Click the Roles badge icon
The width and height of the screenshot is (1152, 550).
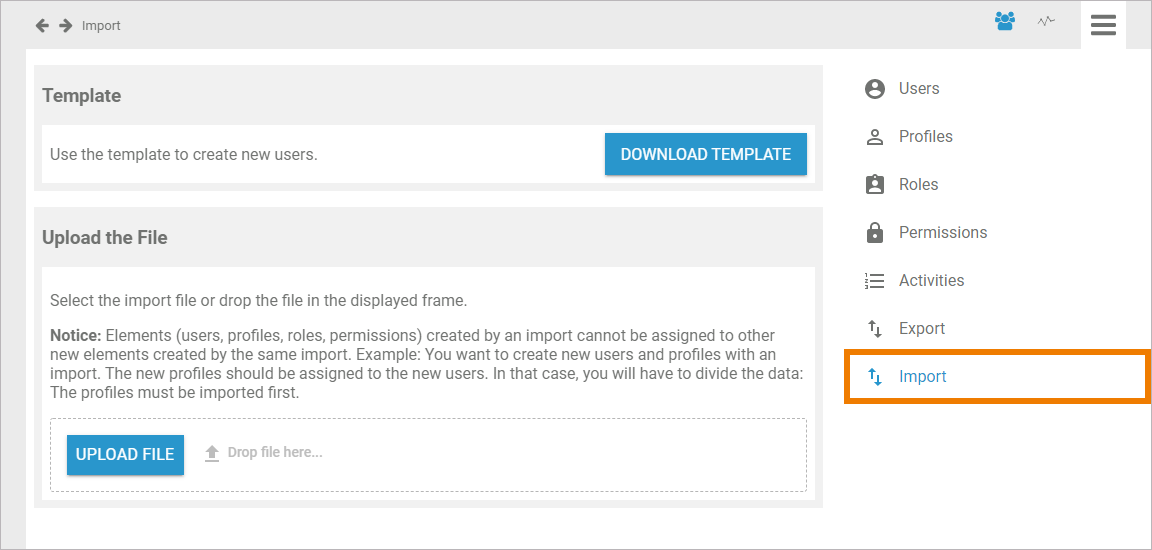click(875, 185)
